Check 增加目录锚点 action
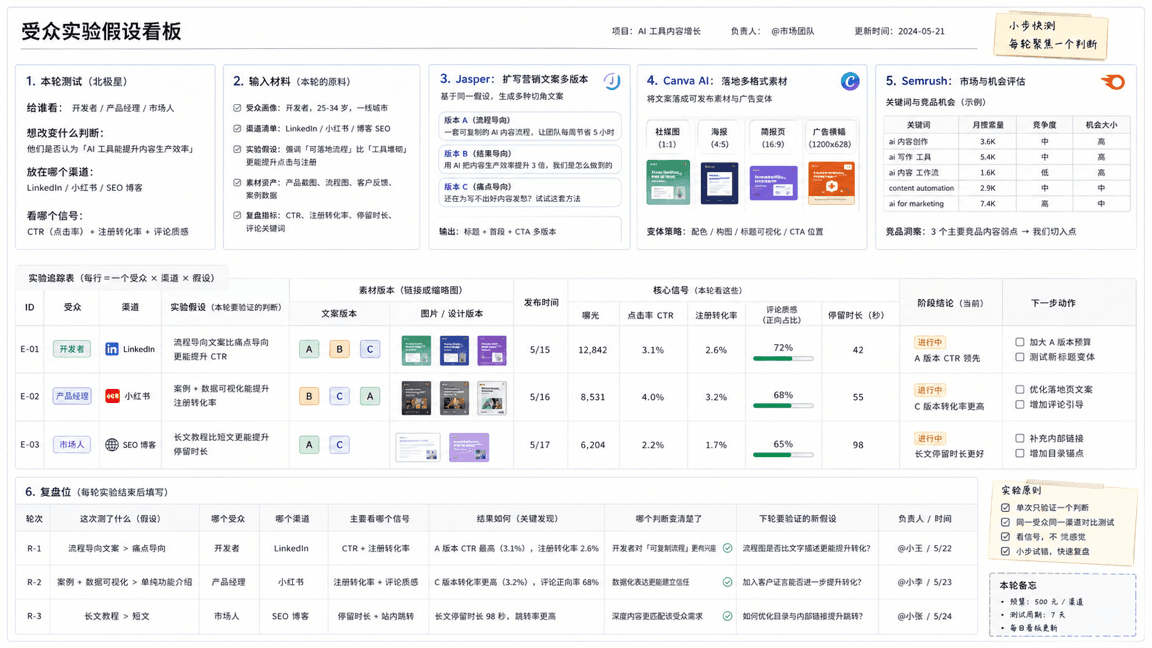The height and width of the screenshot is (648, 1152). 1020,453
